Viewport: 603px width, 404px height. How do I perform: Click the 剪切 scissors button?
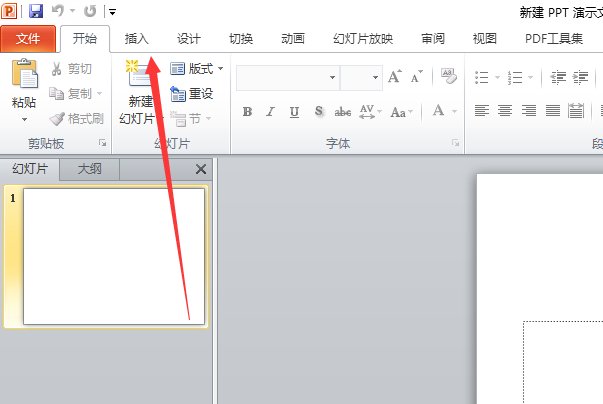click(x=72, y=69)
